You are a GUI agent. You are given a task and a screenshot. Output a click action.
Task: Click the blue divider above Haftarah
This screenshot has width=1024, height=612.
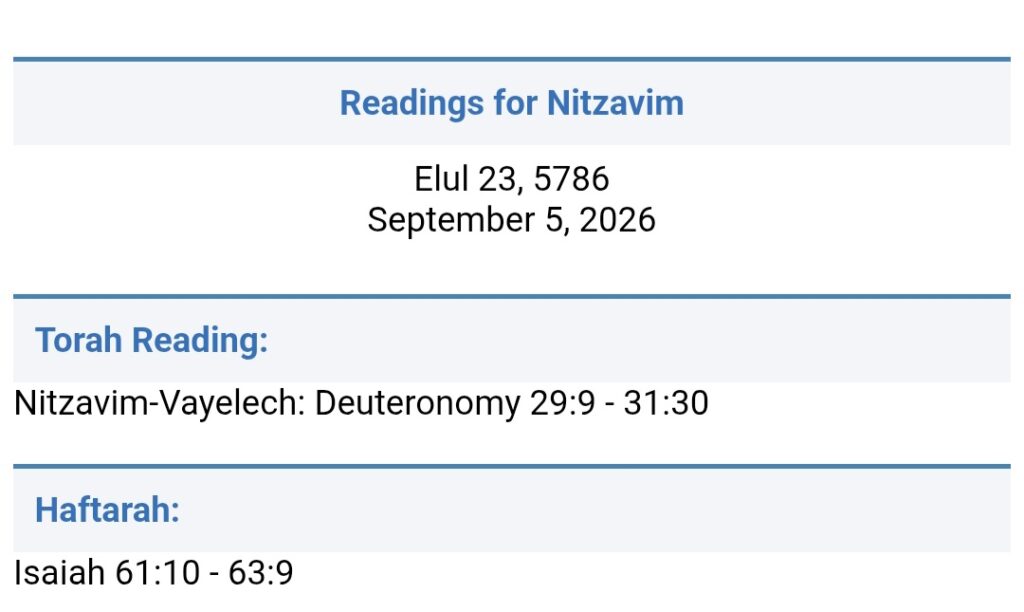(x=511, y=466)
